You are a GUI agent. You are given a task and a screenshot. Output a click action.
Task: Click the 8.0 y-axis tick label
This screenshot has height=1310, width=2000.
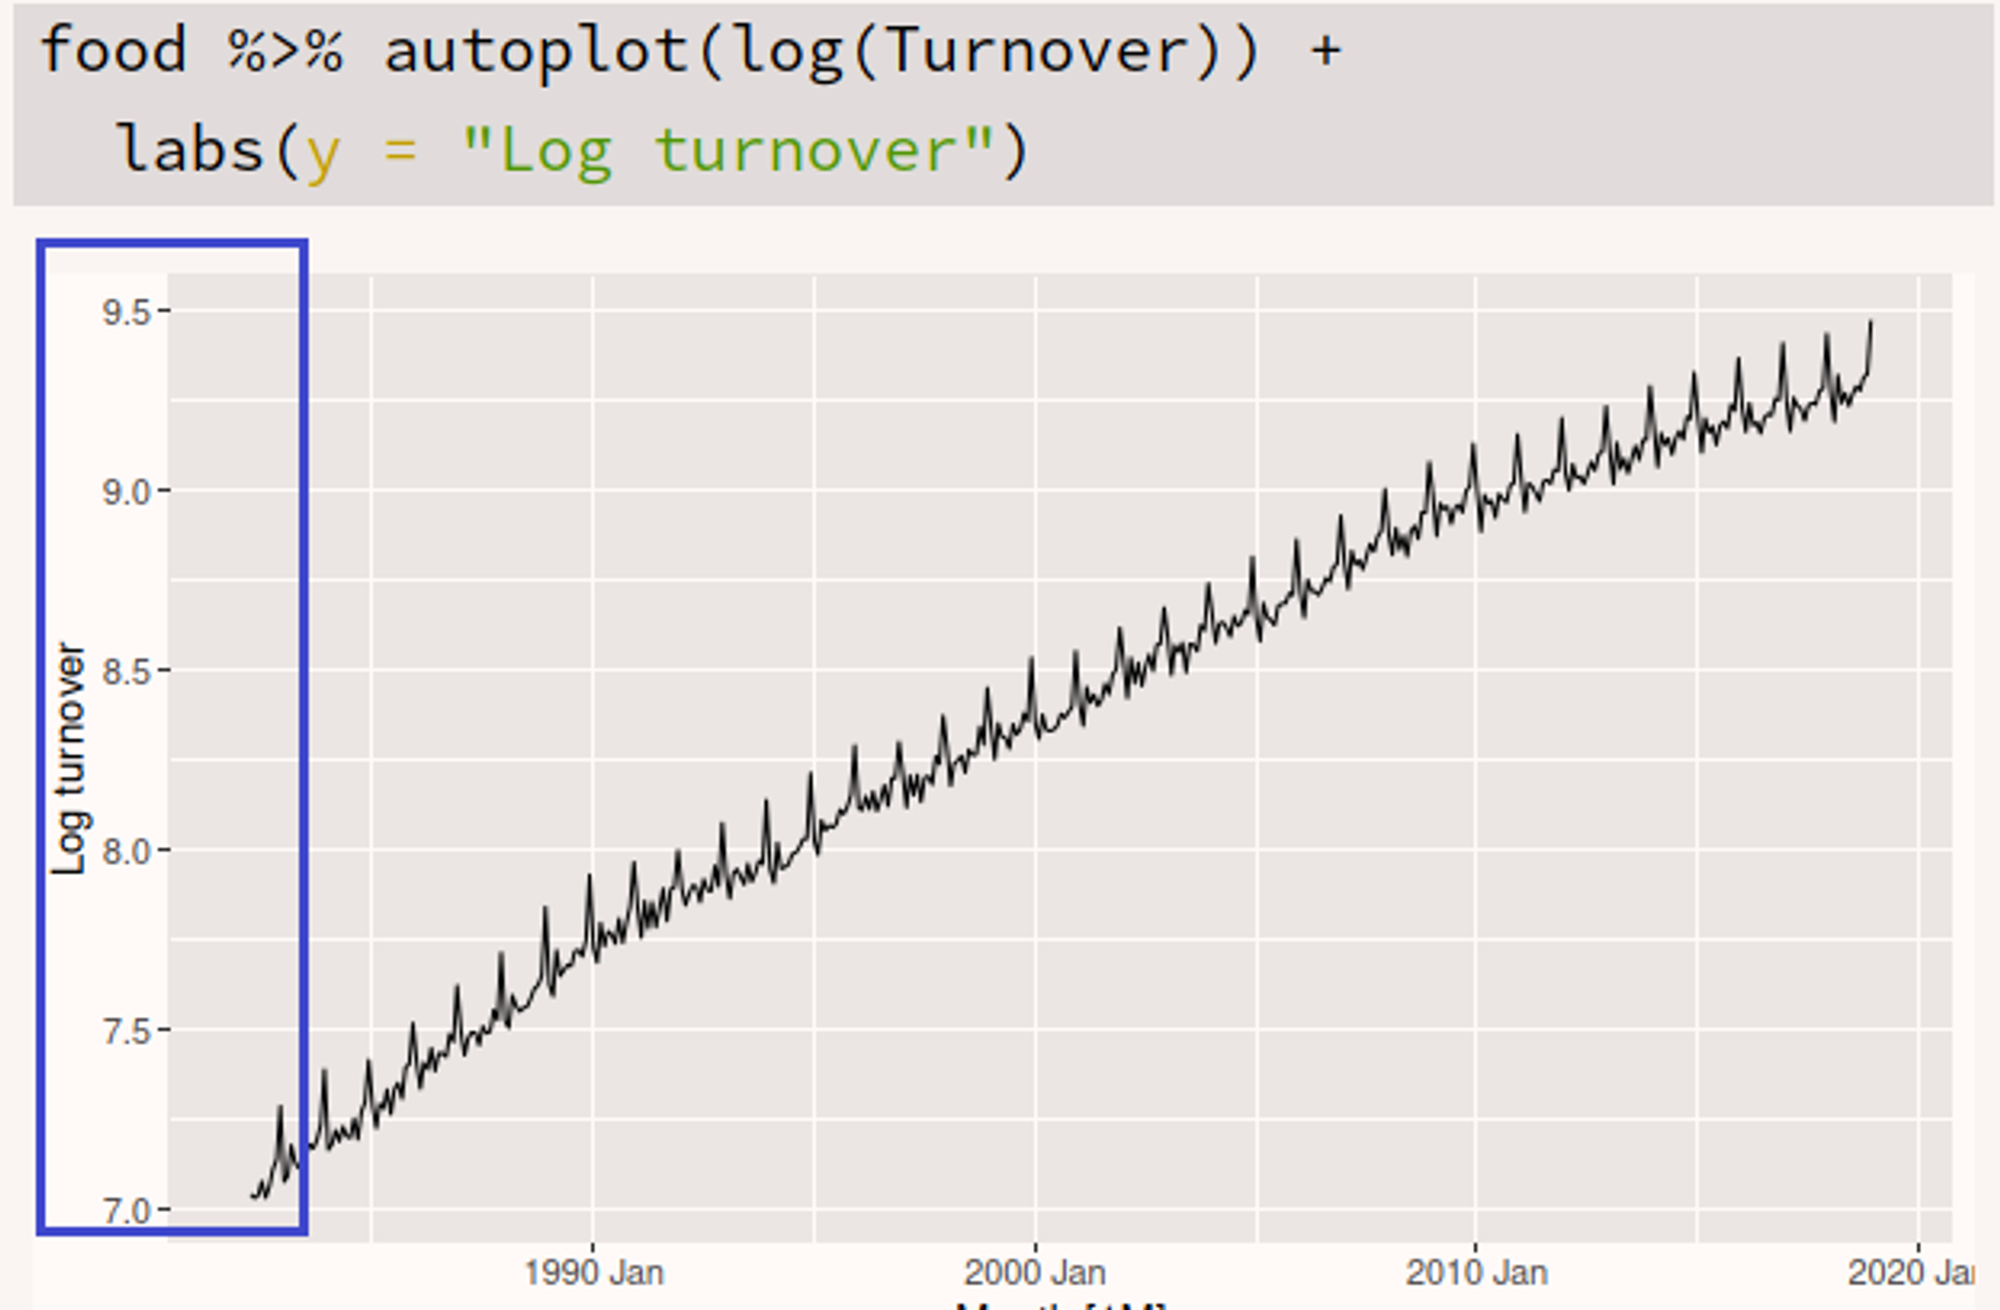coord(126,851)
